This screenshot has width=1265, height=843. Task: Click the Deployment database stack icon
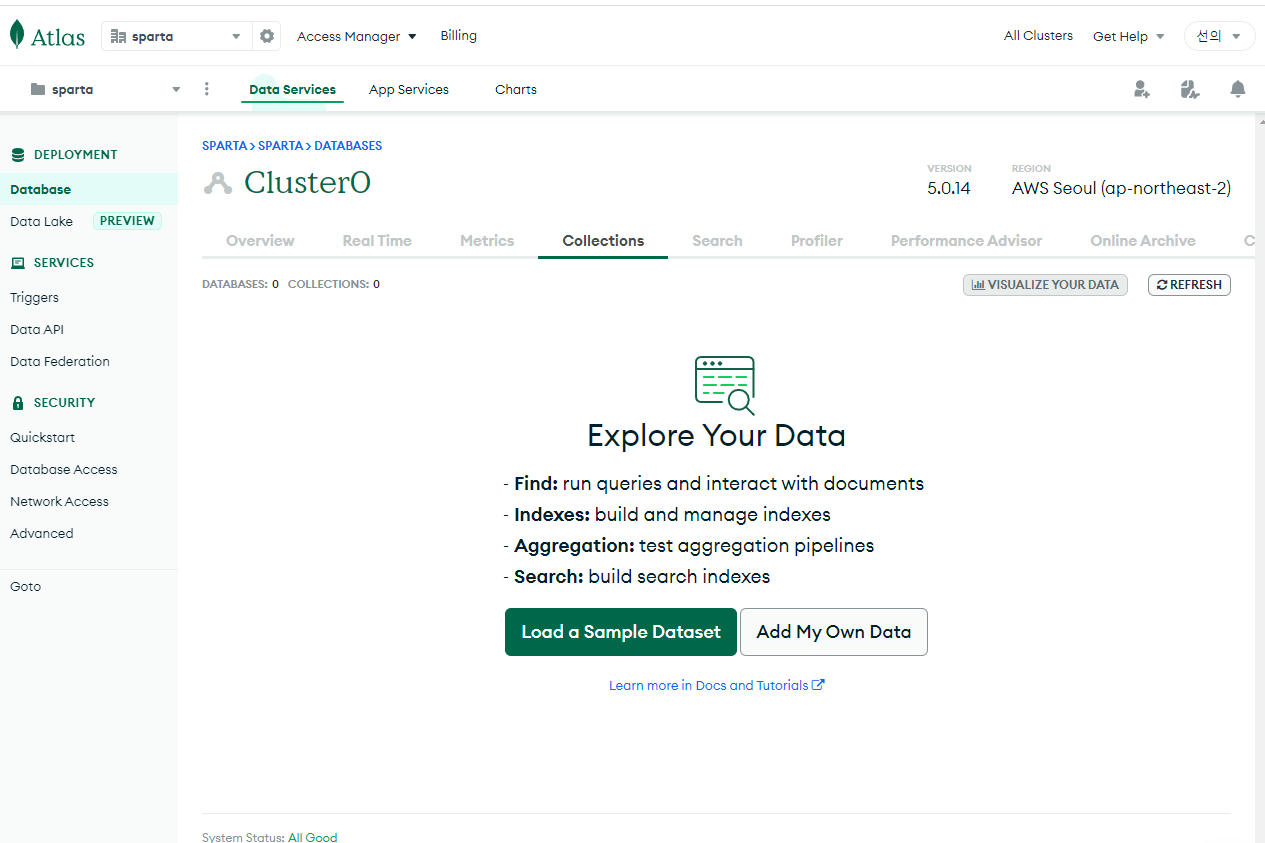coord(17,155)
